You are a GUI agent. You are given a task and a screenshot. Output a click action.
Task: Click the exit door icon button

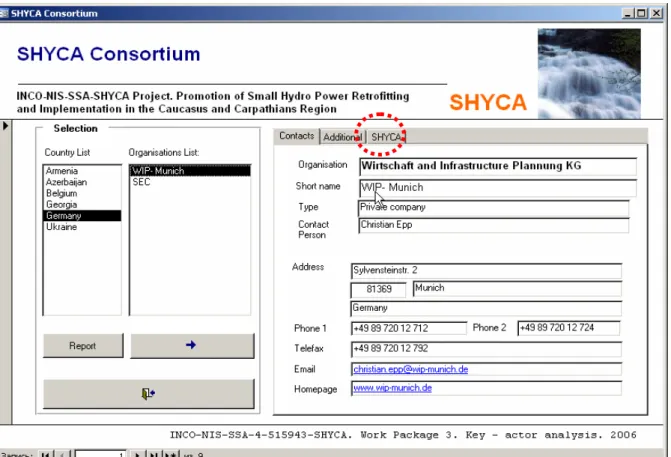click(x=148, y=393)
